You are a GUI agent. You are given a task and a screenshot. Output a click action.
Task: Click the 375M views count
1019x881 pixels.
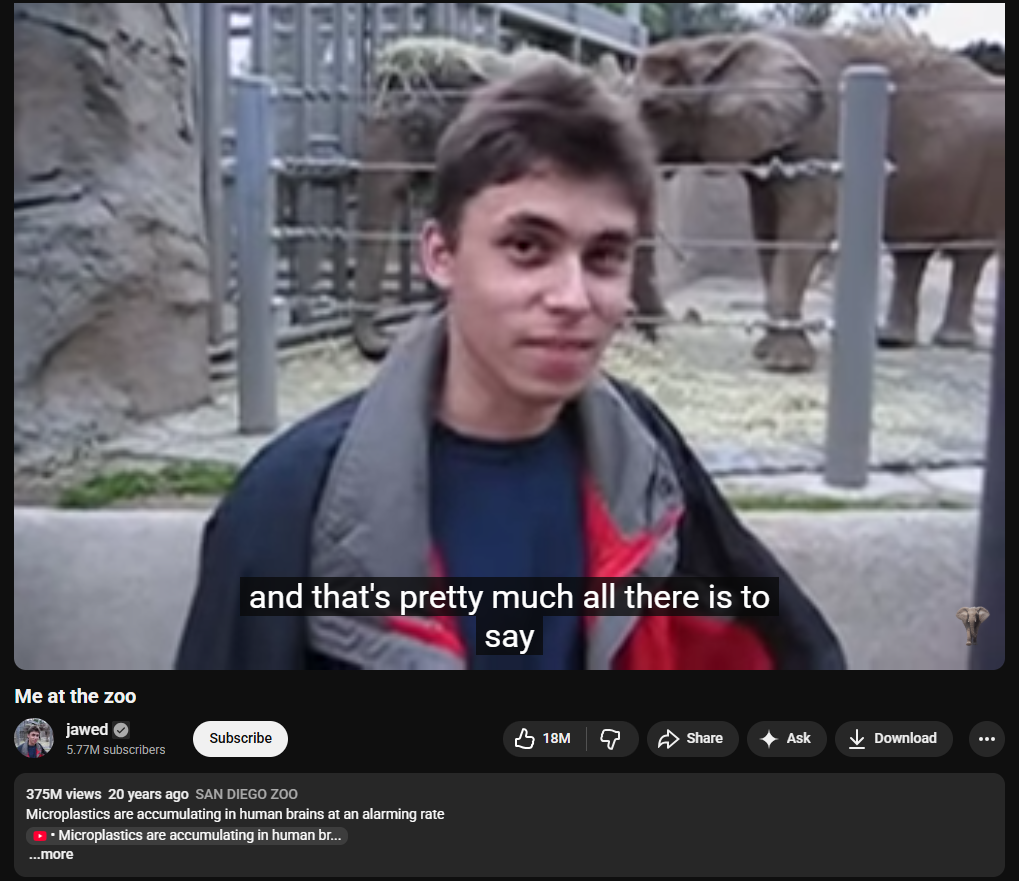point(64,794)
